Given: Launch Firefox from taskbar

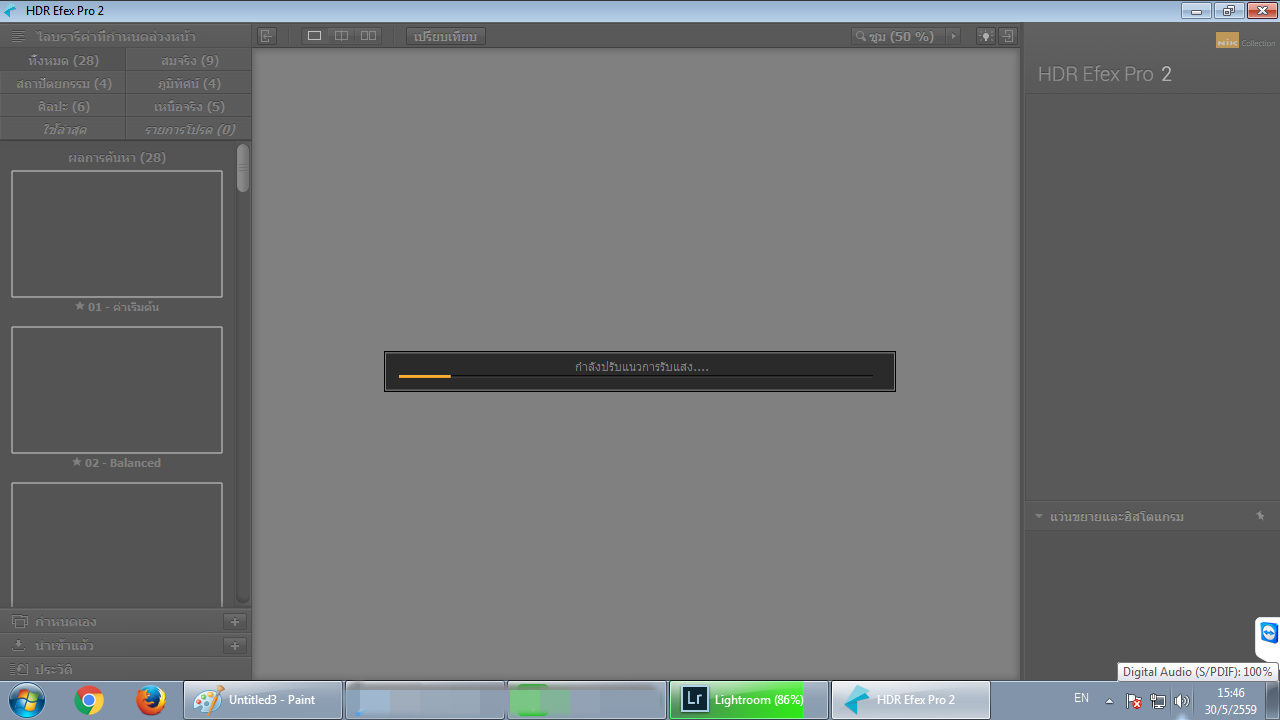Looking at the screenshot, I should tap(151, 700).
